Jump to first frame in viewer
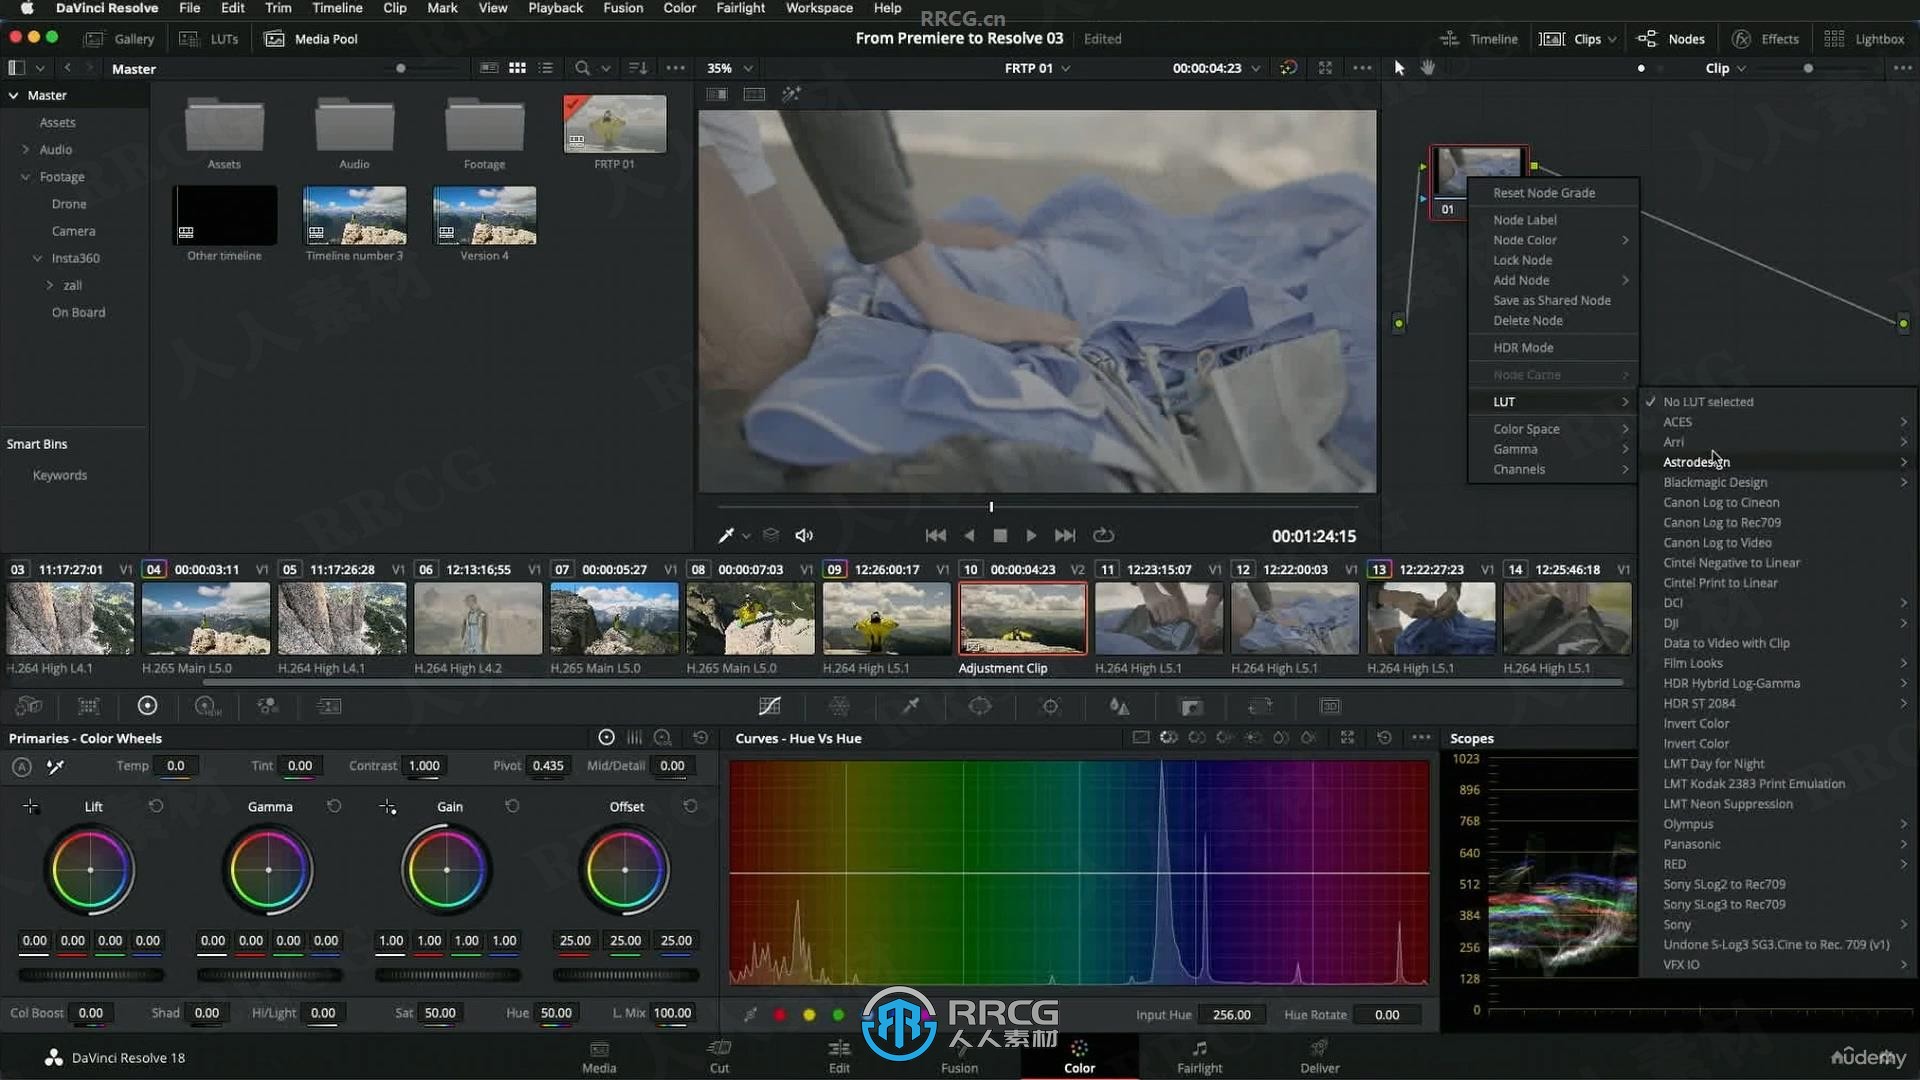Screen dimensions: 1920x1080 935,535
